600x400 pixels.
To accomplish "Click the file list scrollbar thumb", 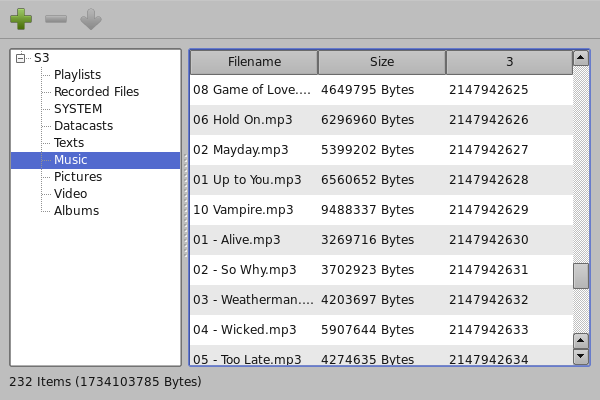I will [x=581, y=276].
